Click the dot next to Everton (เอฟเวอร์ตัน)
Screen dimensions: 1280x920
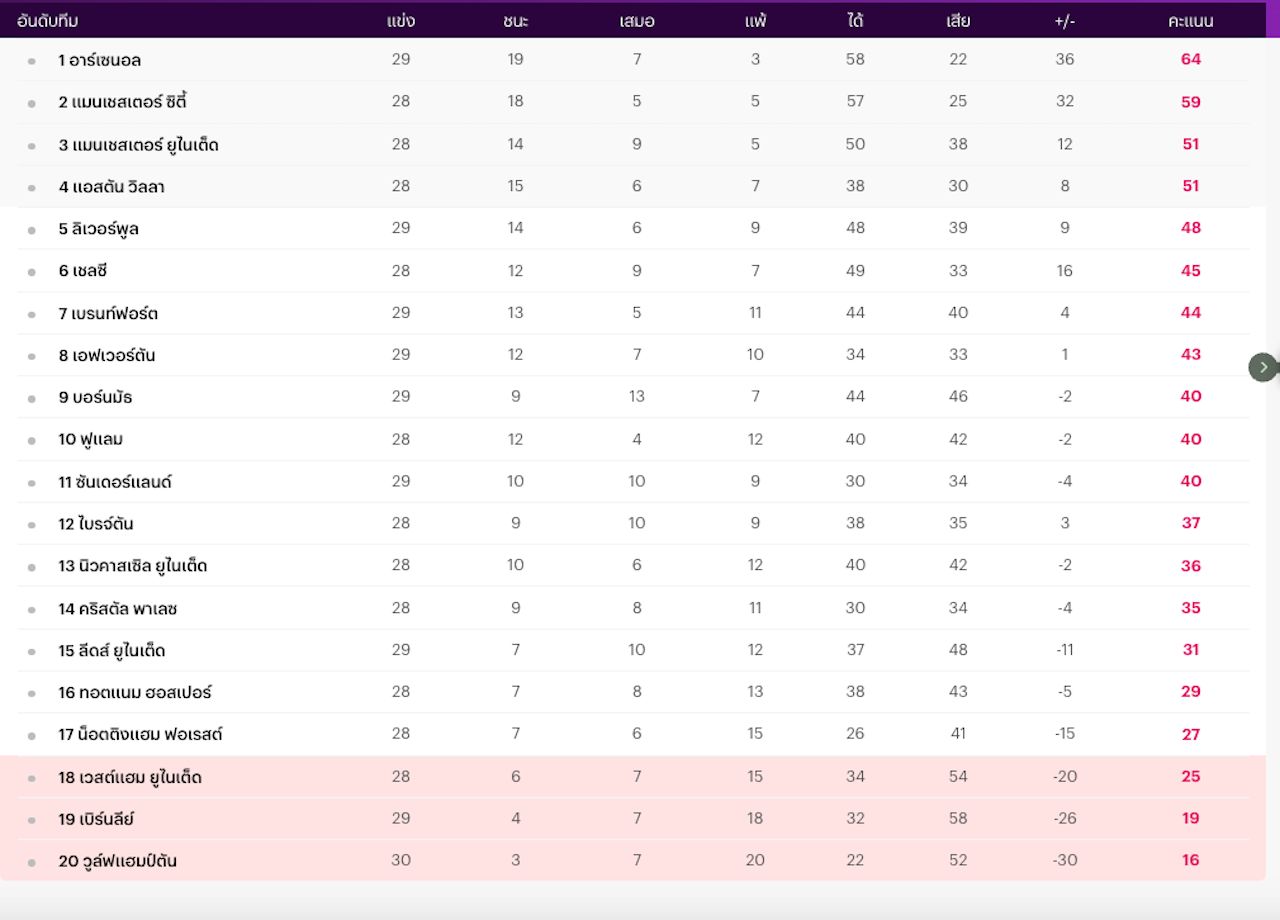pyautogui.click(x=31, y=356)
